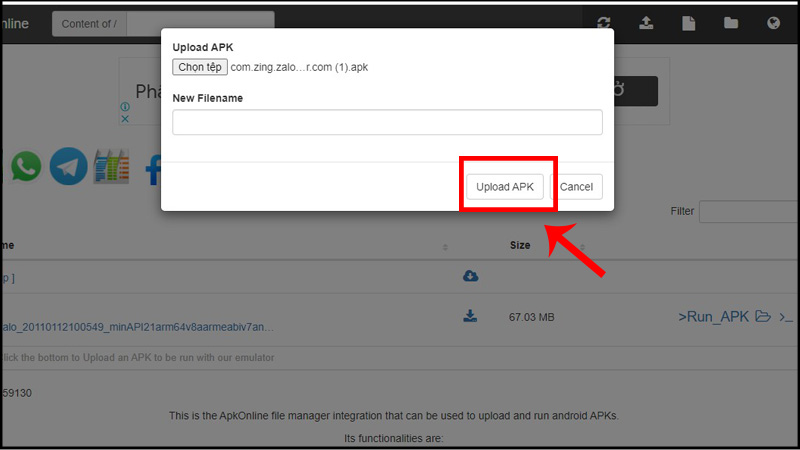Cancel the Upload APK dialog
The height and width of the screenshot is (450, 800).
[x=577, y=187]
